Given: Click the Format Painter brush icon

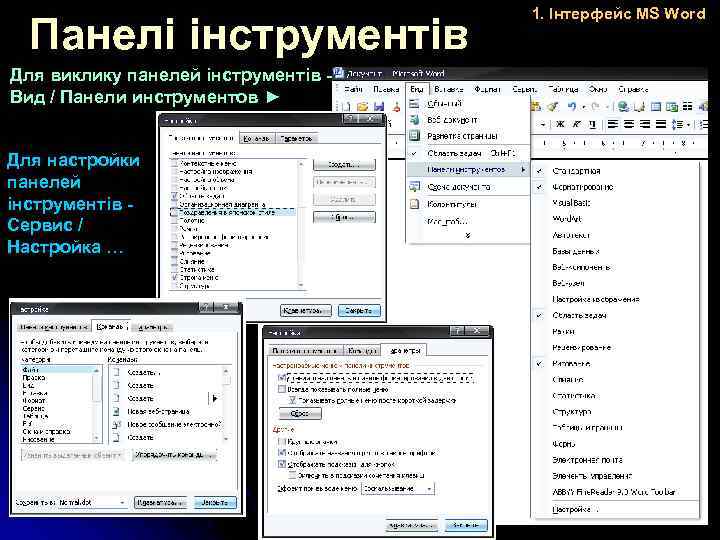Looking at the screenshot, I should [x=552, y=107].
